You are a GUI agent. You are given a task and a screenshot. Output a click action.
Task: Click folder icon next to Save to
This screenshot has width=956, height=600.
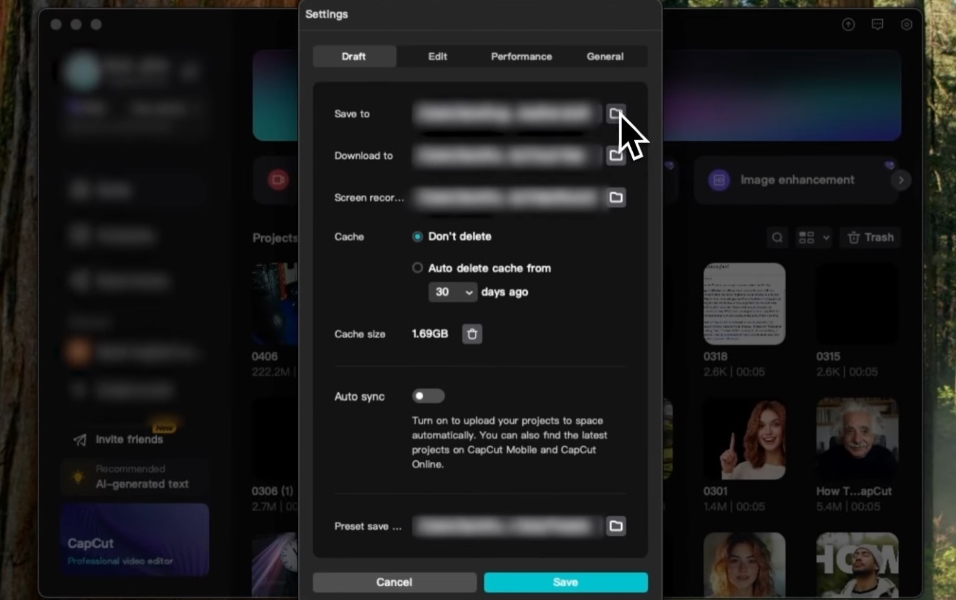[616, 113]
